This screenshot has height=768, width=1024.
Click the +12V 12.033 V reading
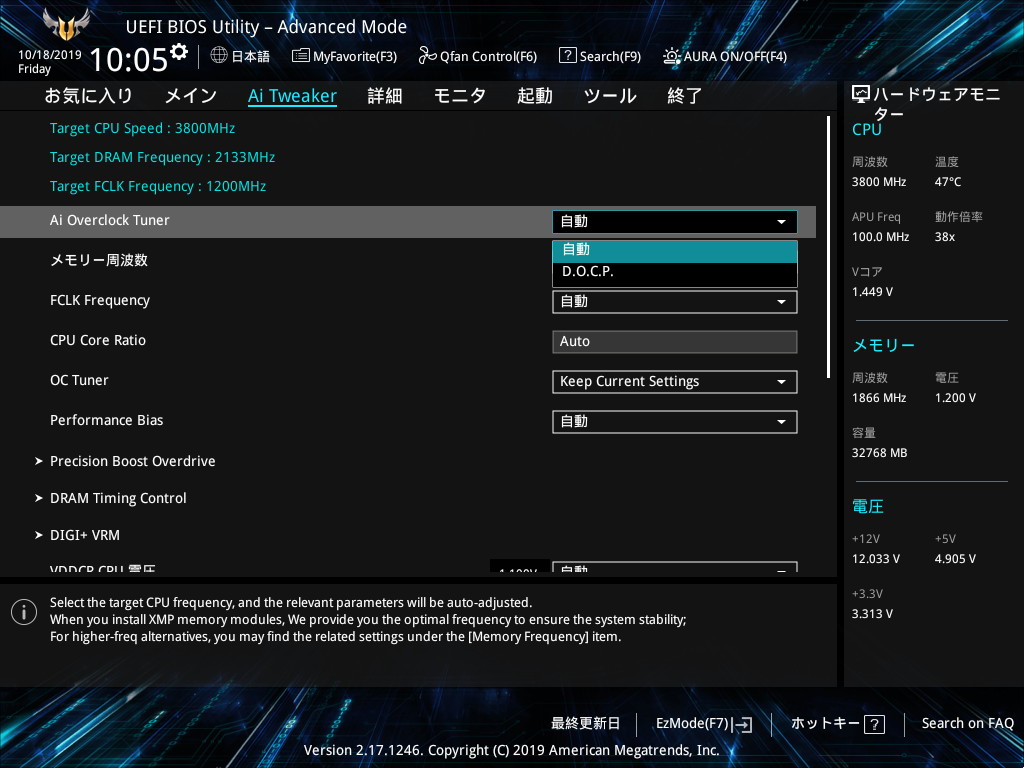pos(876,559)
